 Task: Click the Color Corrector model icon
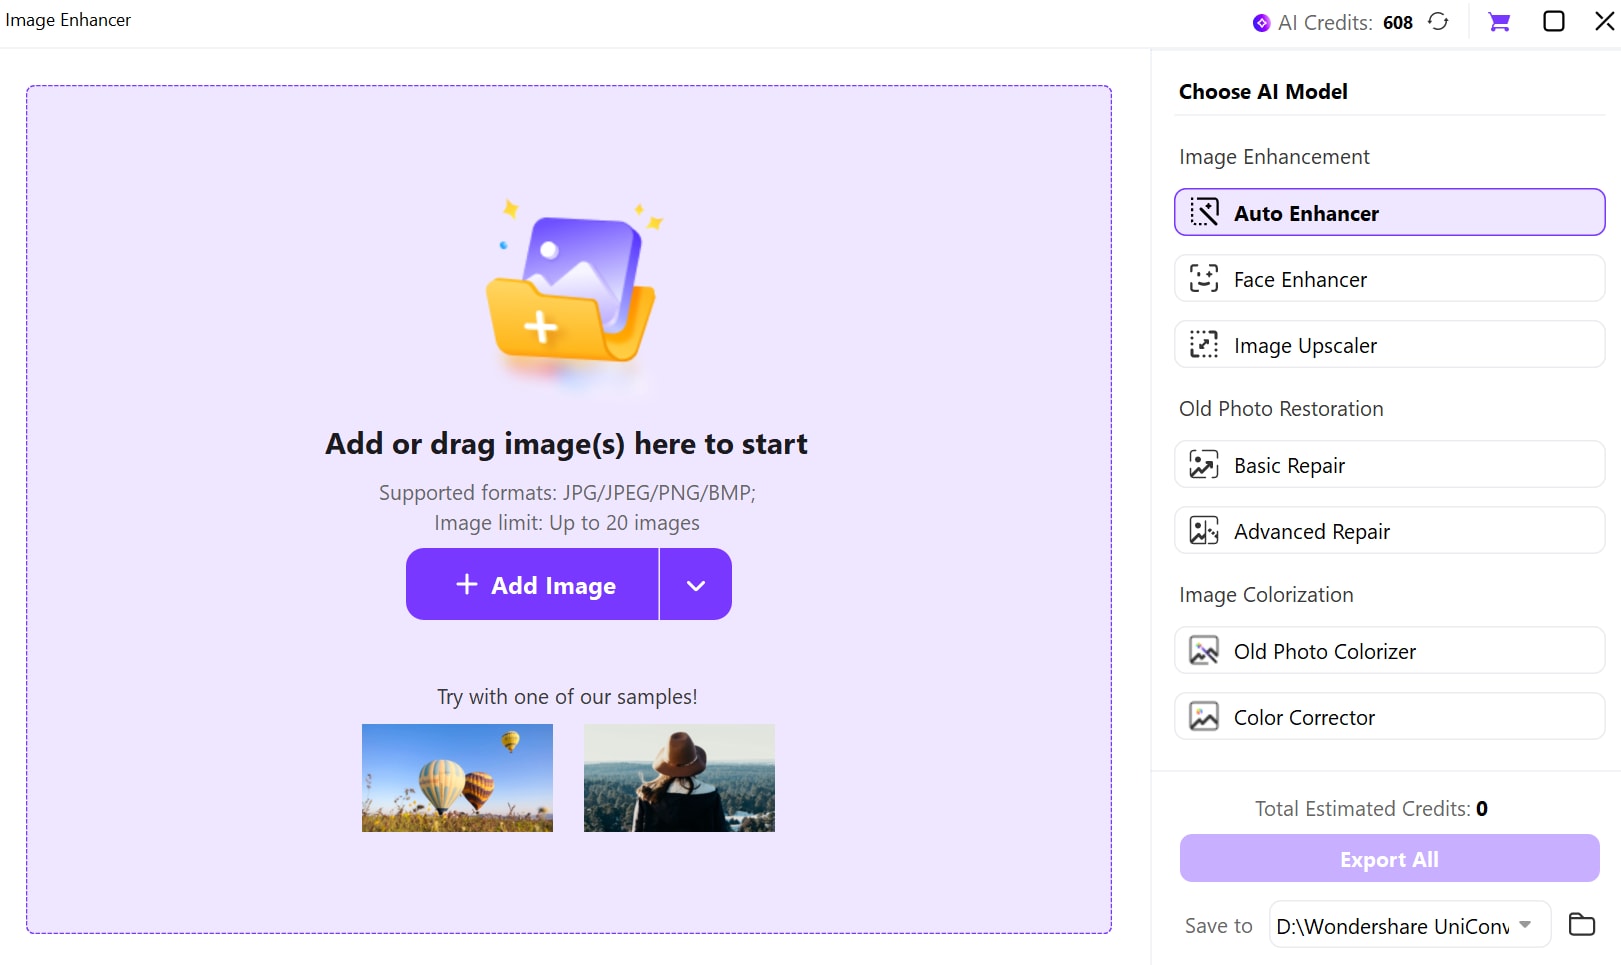pyautogui.click(x=1204, y=716)
